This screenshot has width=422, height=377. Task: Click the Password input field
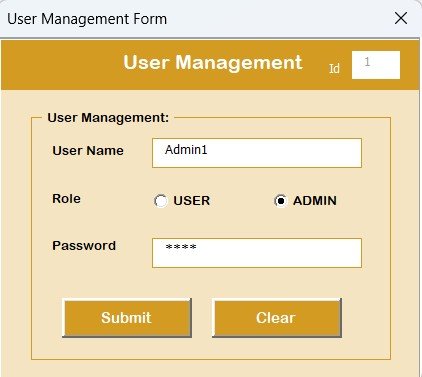[257, 253]
